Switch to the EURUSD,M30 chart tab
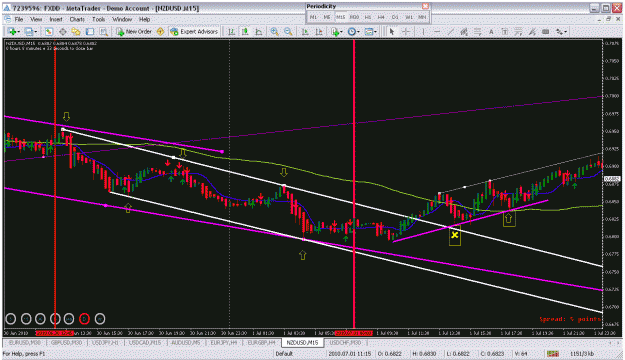625x360 pixels. point(24,342)
